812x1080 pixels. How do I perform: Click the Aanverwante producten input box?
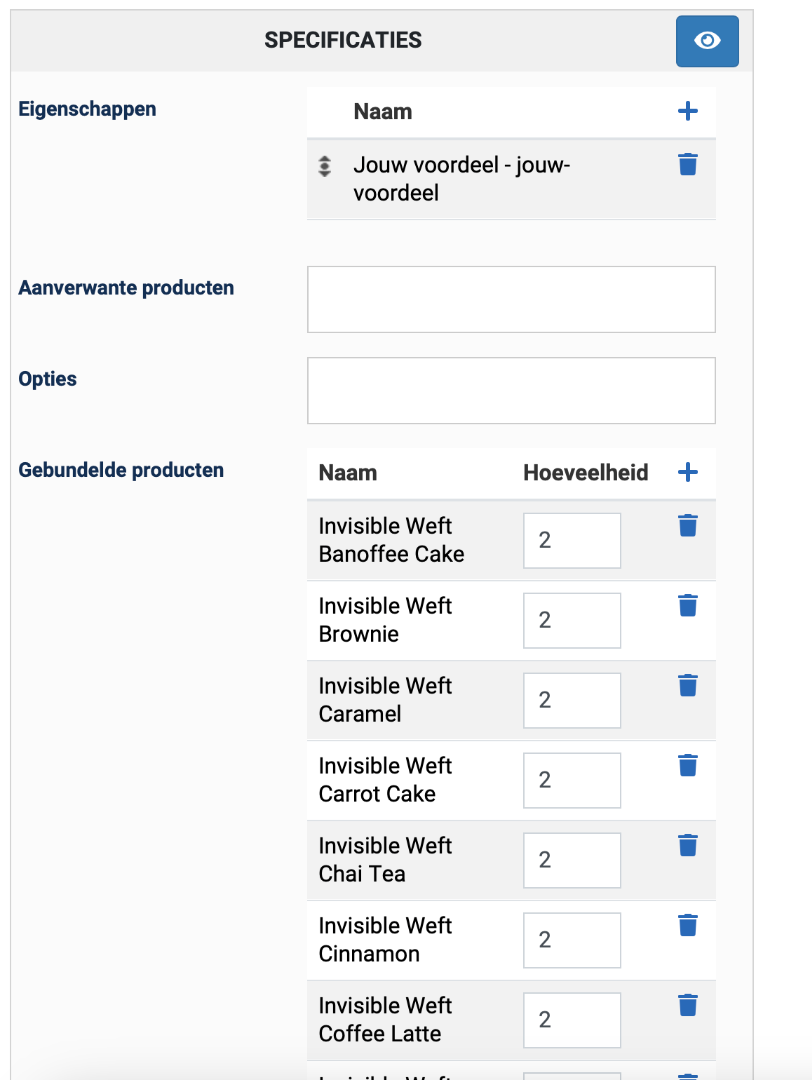(511, 299)
